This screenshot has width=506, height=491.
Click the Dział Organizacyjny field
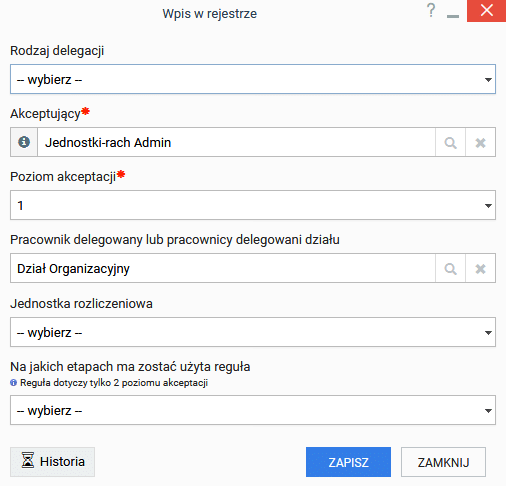coord(223,268)
